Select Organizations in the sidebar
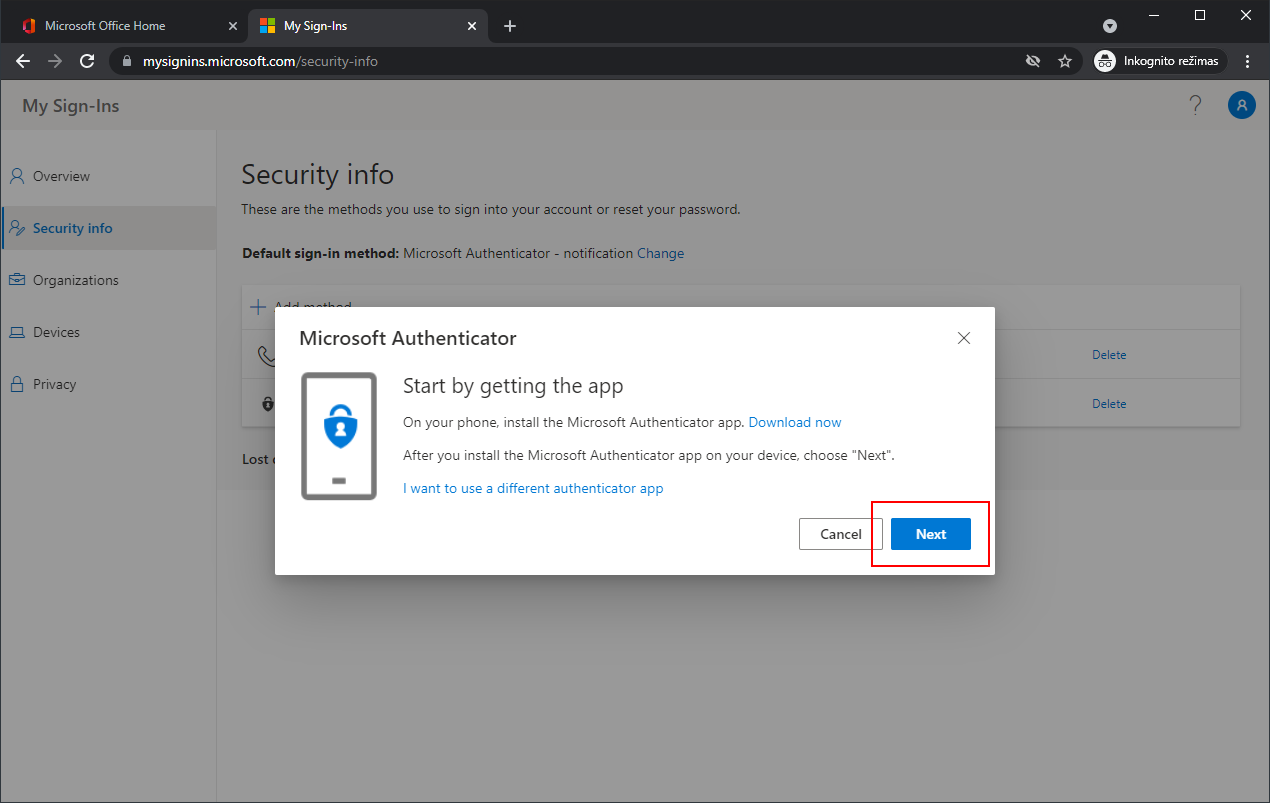 pos(75,280)
